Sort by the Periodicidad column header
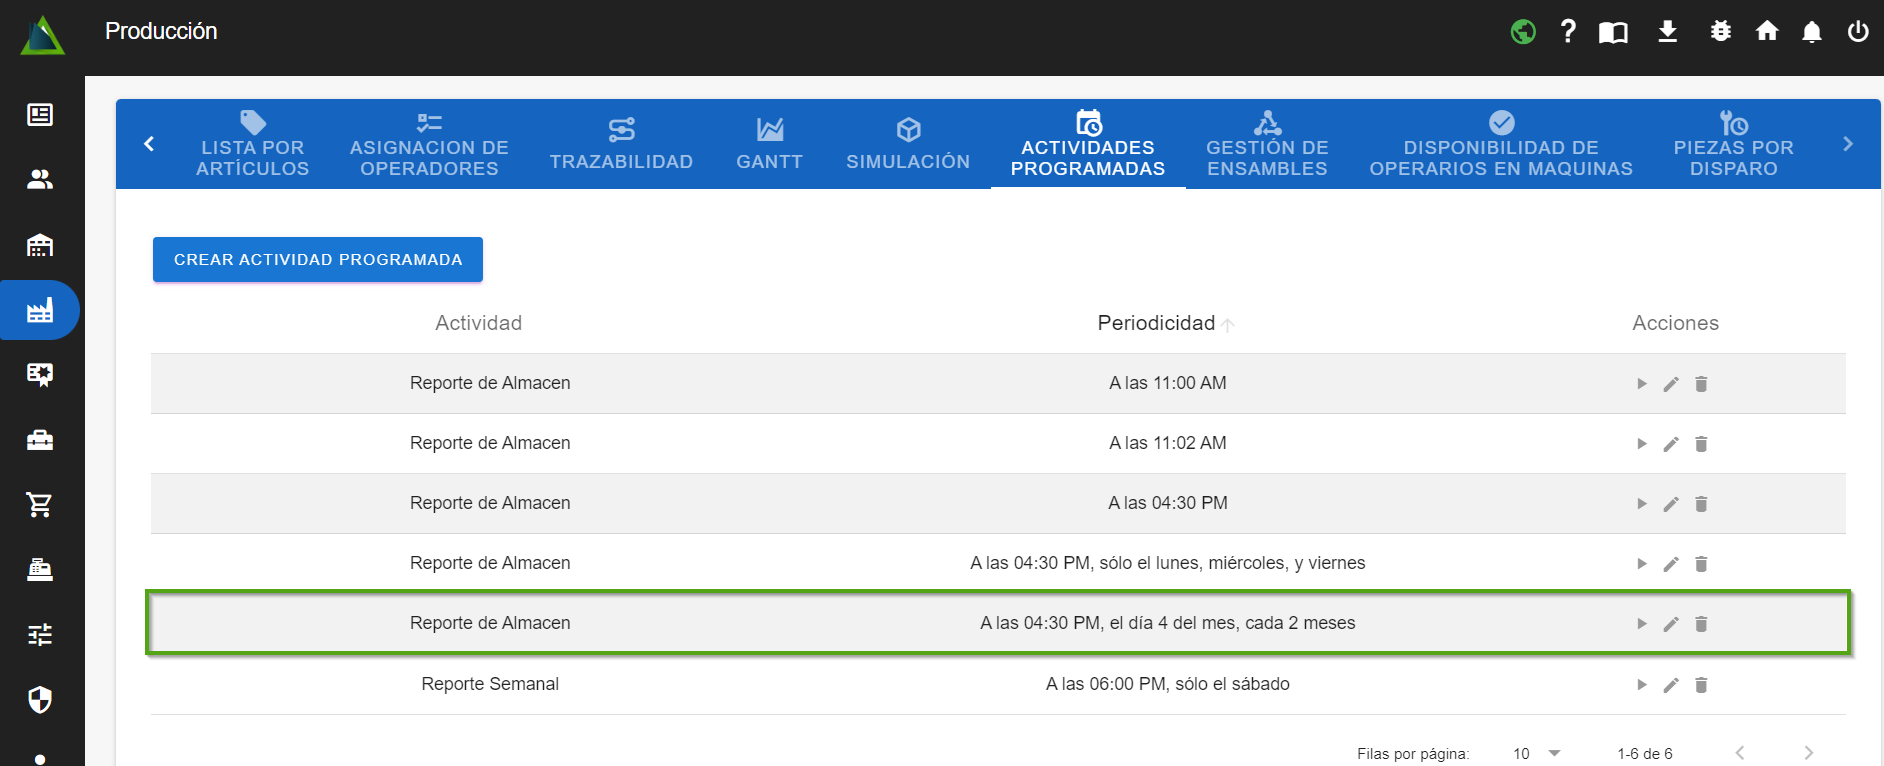This screenshot has height=766, width=1884. pos(1156,323)
